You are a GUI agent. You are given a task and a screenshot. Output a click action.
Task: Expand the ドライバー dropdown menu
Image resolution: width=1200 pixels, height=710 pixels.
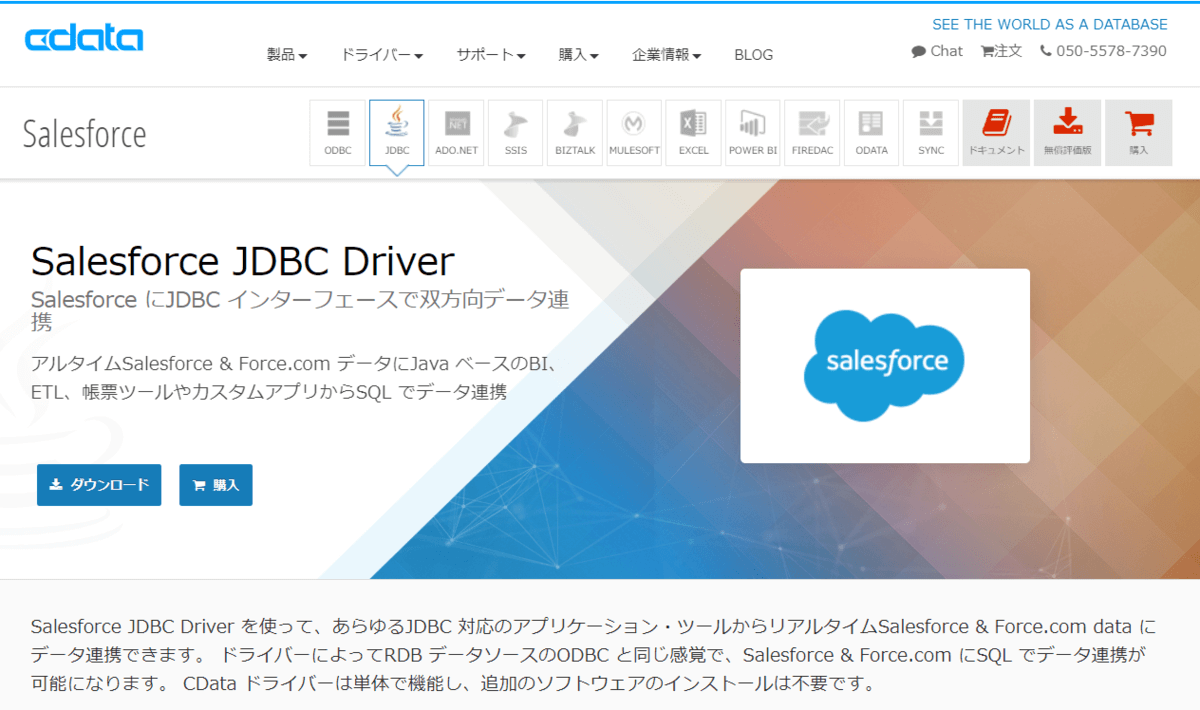click(x=382, y=56)
